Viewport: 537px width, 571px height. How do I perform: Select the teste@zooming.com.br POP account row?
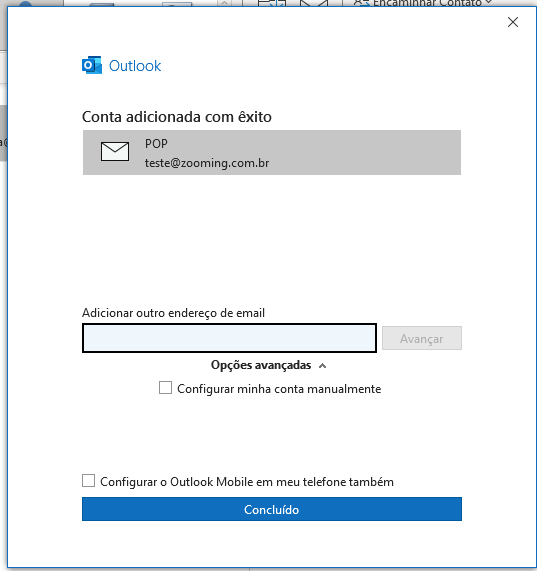click(272, 152)
